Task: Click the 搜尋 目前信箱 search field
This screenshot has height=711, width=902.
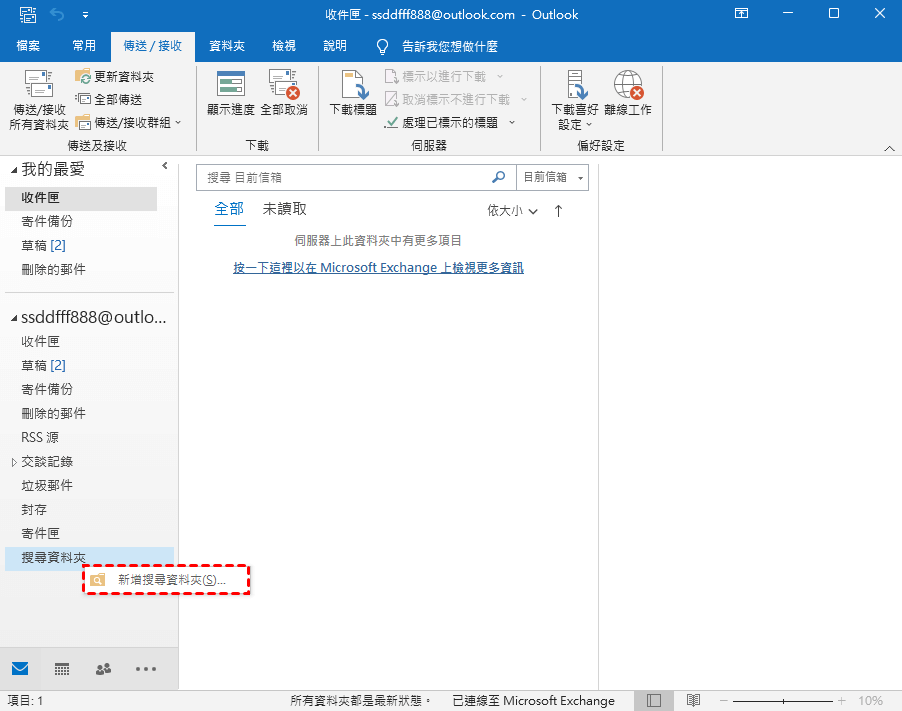Action: (x=343, y=178)
